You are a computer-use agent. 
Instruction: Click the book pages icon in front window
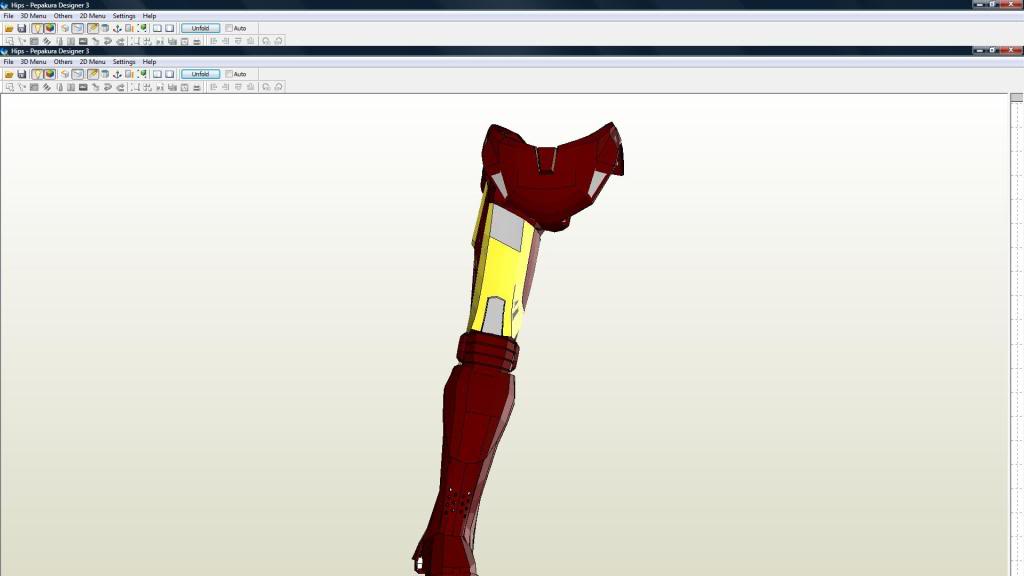pyautogui.click(x=129, y=74)
